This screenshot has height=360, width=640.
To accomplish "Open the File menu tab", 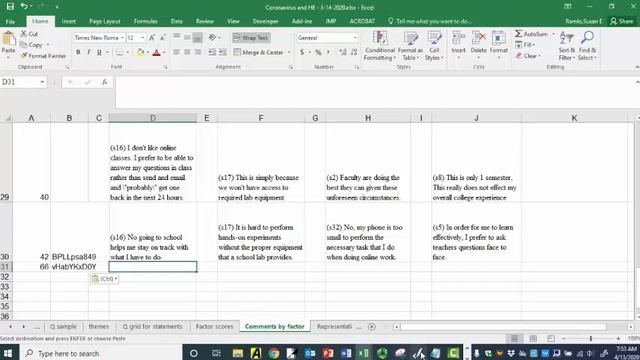I will click(x=10, y=21).
